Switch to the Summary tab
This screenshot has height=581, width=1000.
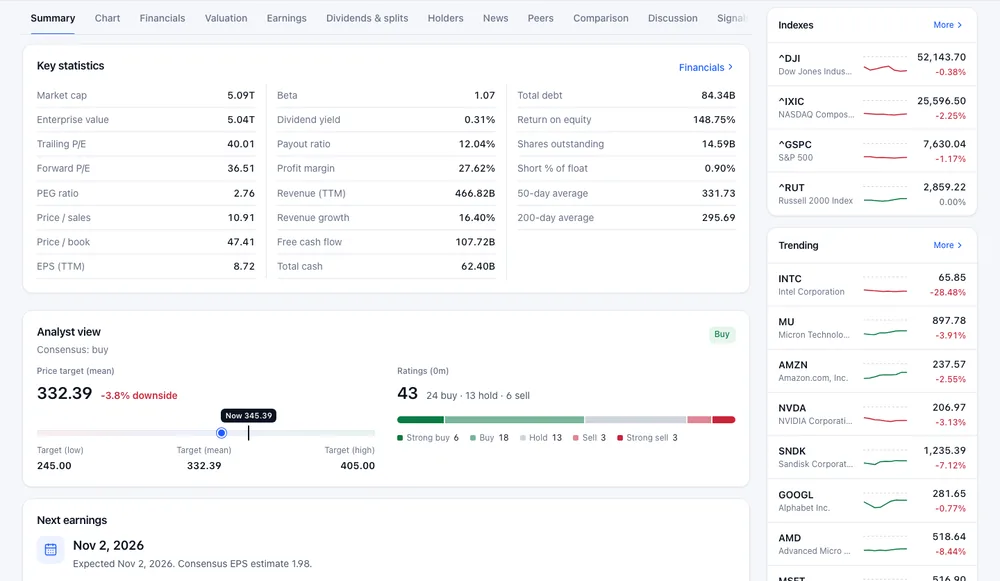pyautogui.click(x=53, y=18)
